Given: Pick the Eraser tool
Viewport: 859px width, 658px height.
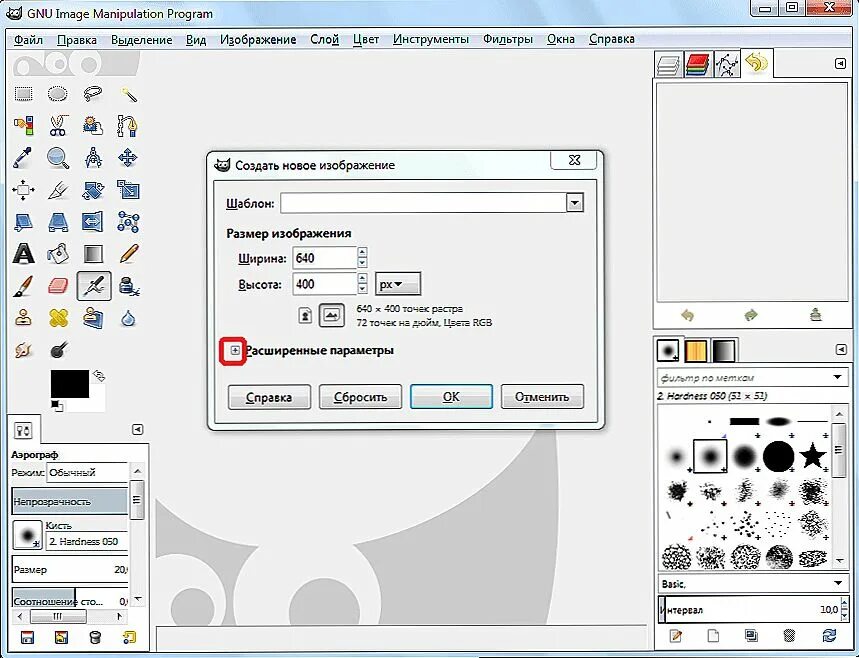Looking at the screenshot, I should [x=58, y=285].
